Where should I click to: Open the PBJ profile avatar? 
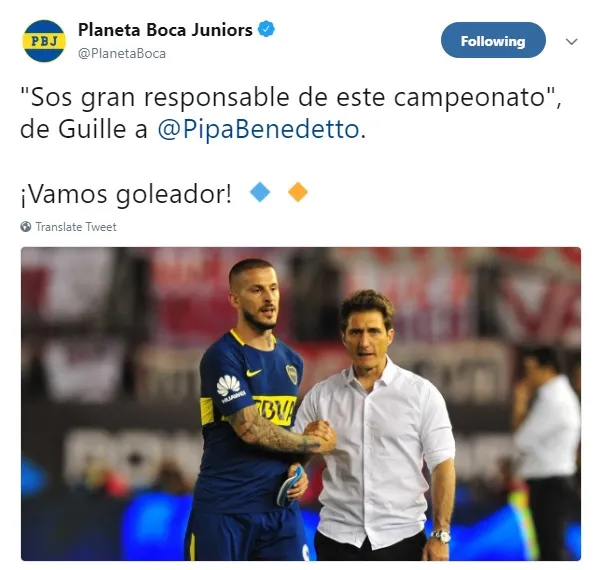pos(44,41)
